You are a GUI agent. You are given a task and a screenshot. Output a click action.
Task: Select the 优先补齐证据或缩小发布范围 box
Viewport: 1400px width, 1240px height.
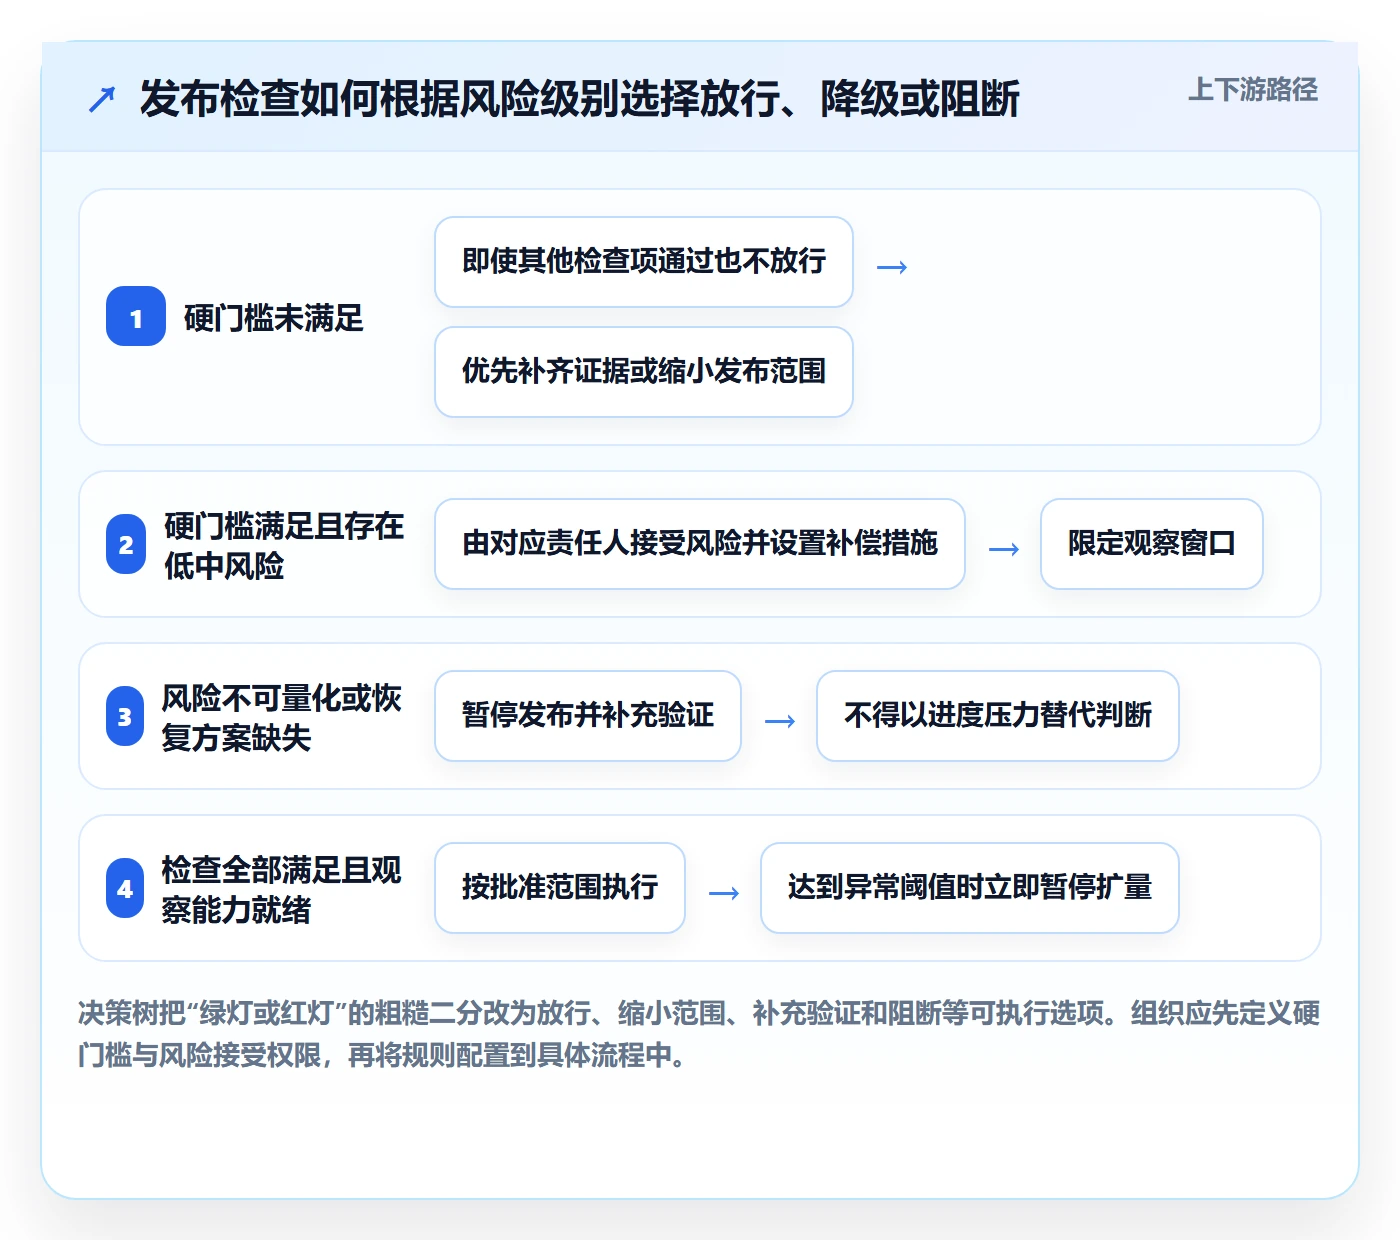tap(644, 372)
